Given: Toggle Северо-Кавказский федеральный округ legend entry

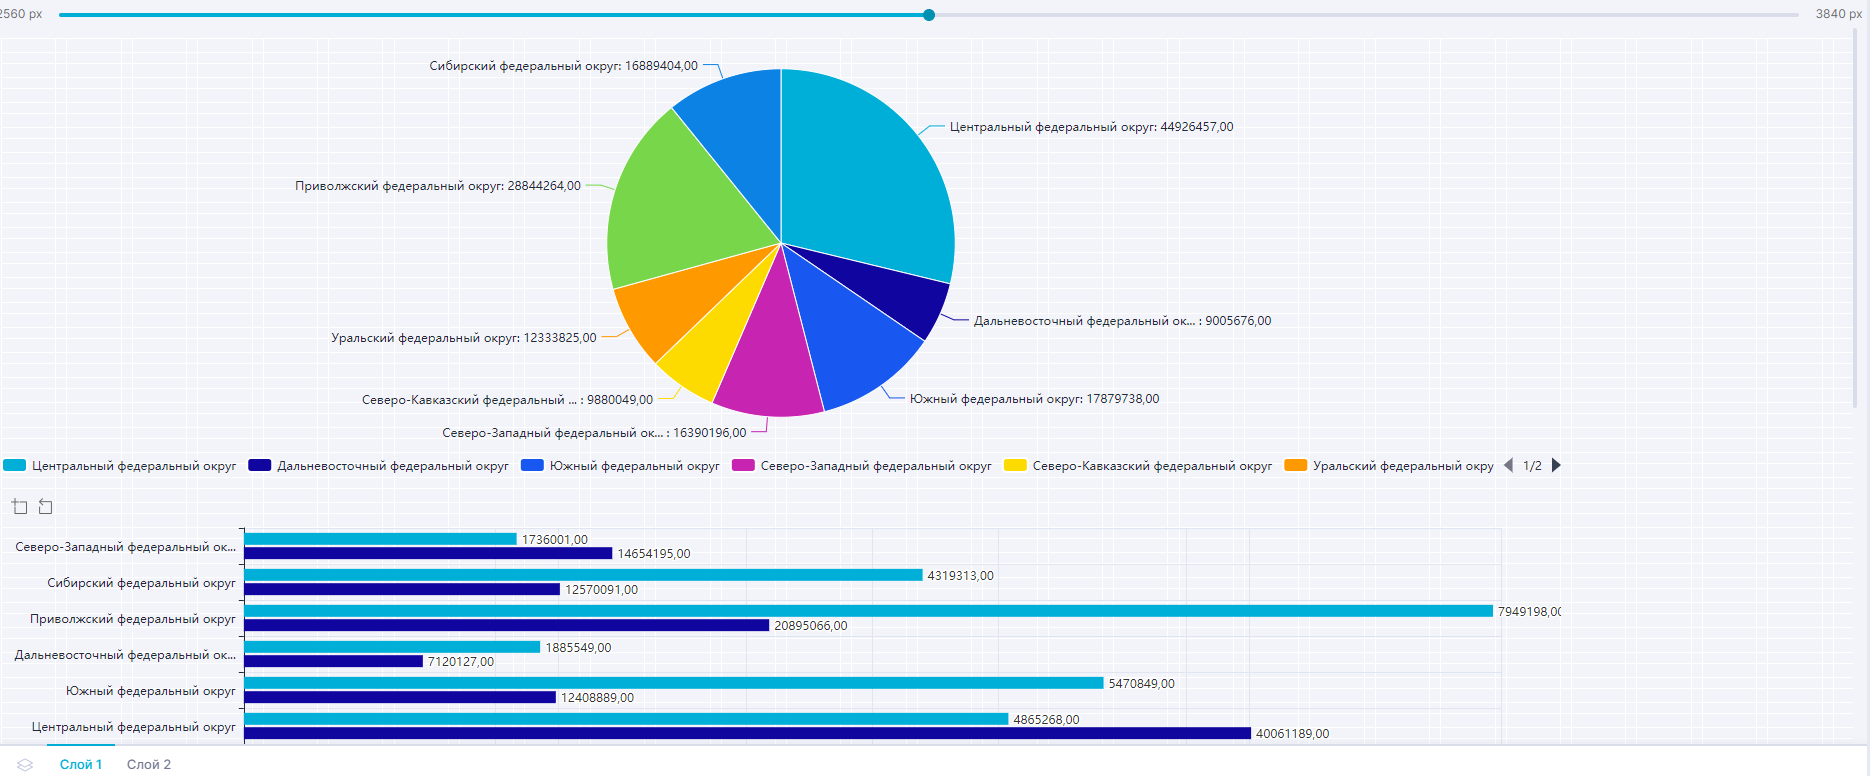Looking at the screenshot, I should 1138,466.
